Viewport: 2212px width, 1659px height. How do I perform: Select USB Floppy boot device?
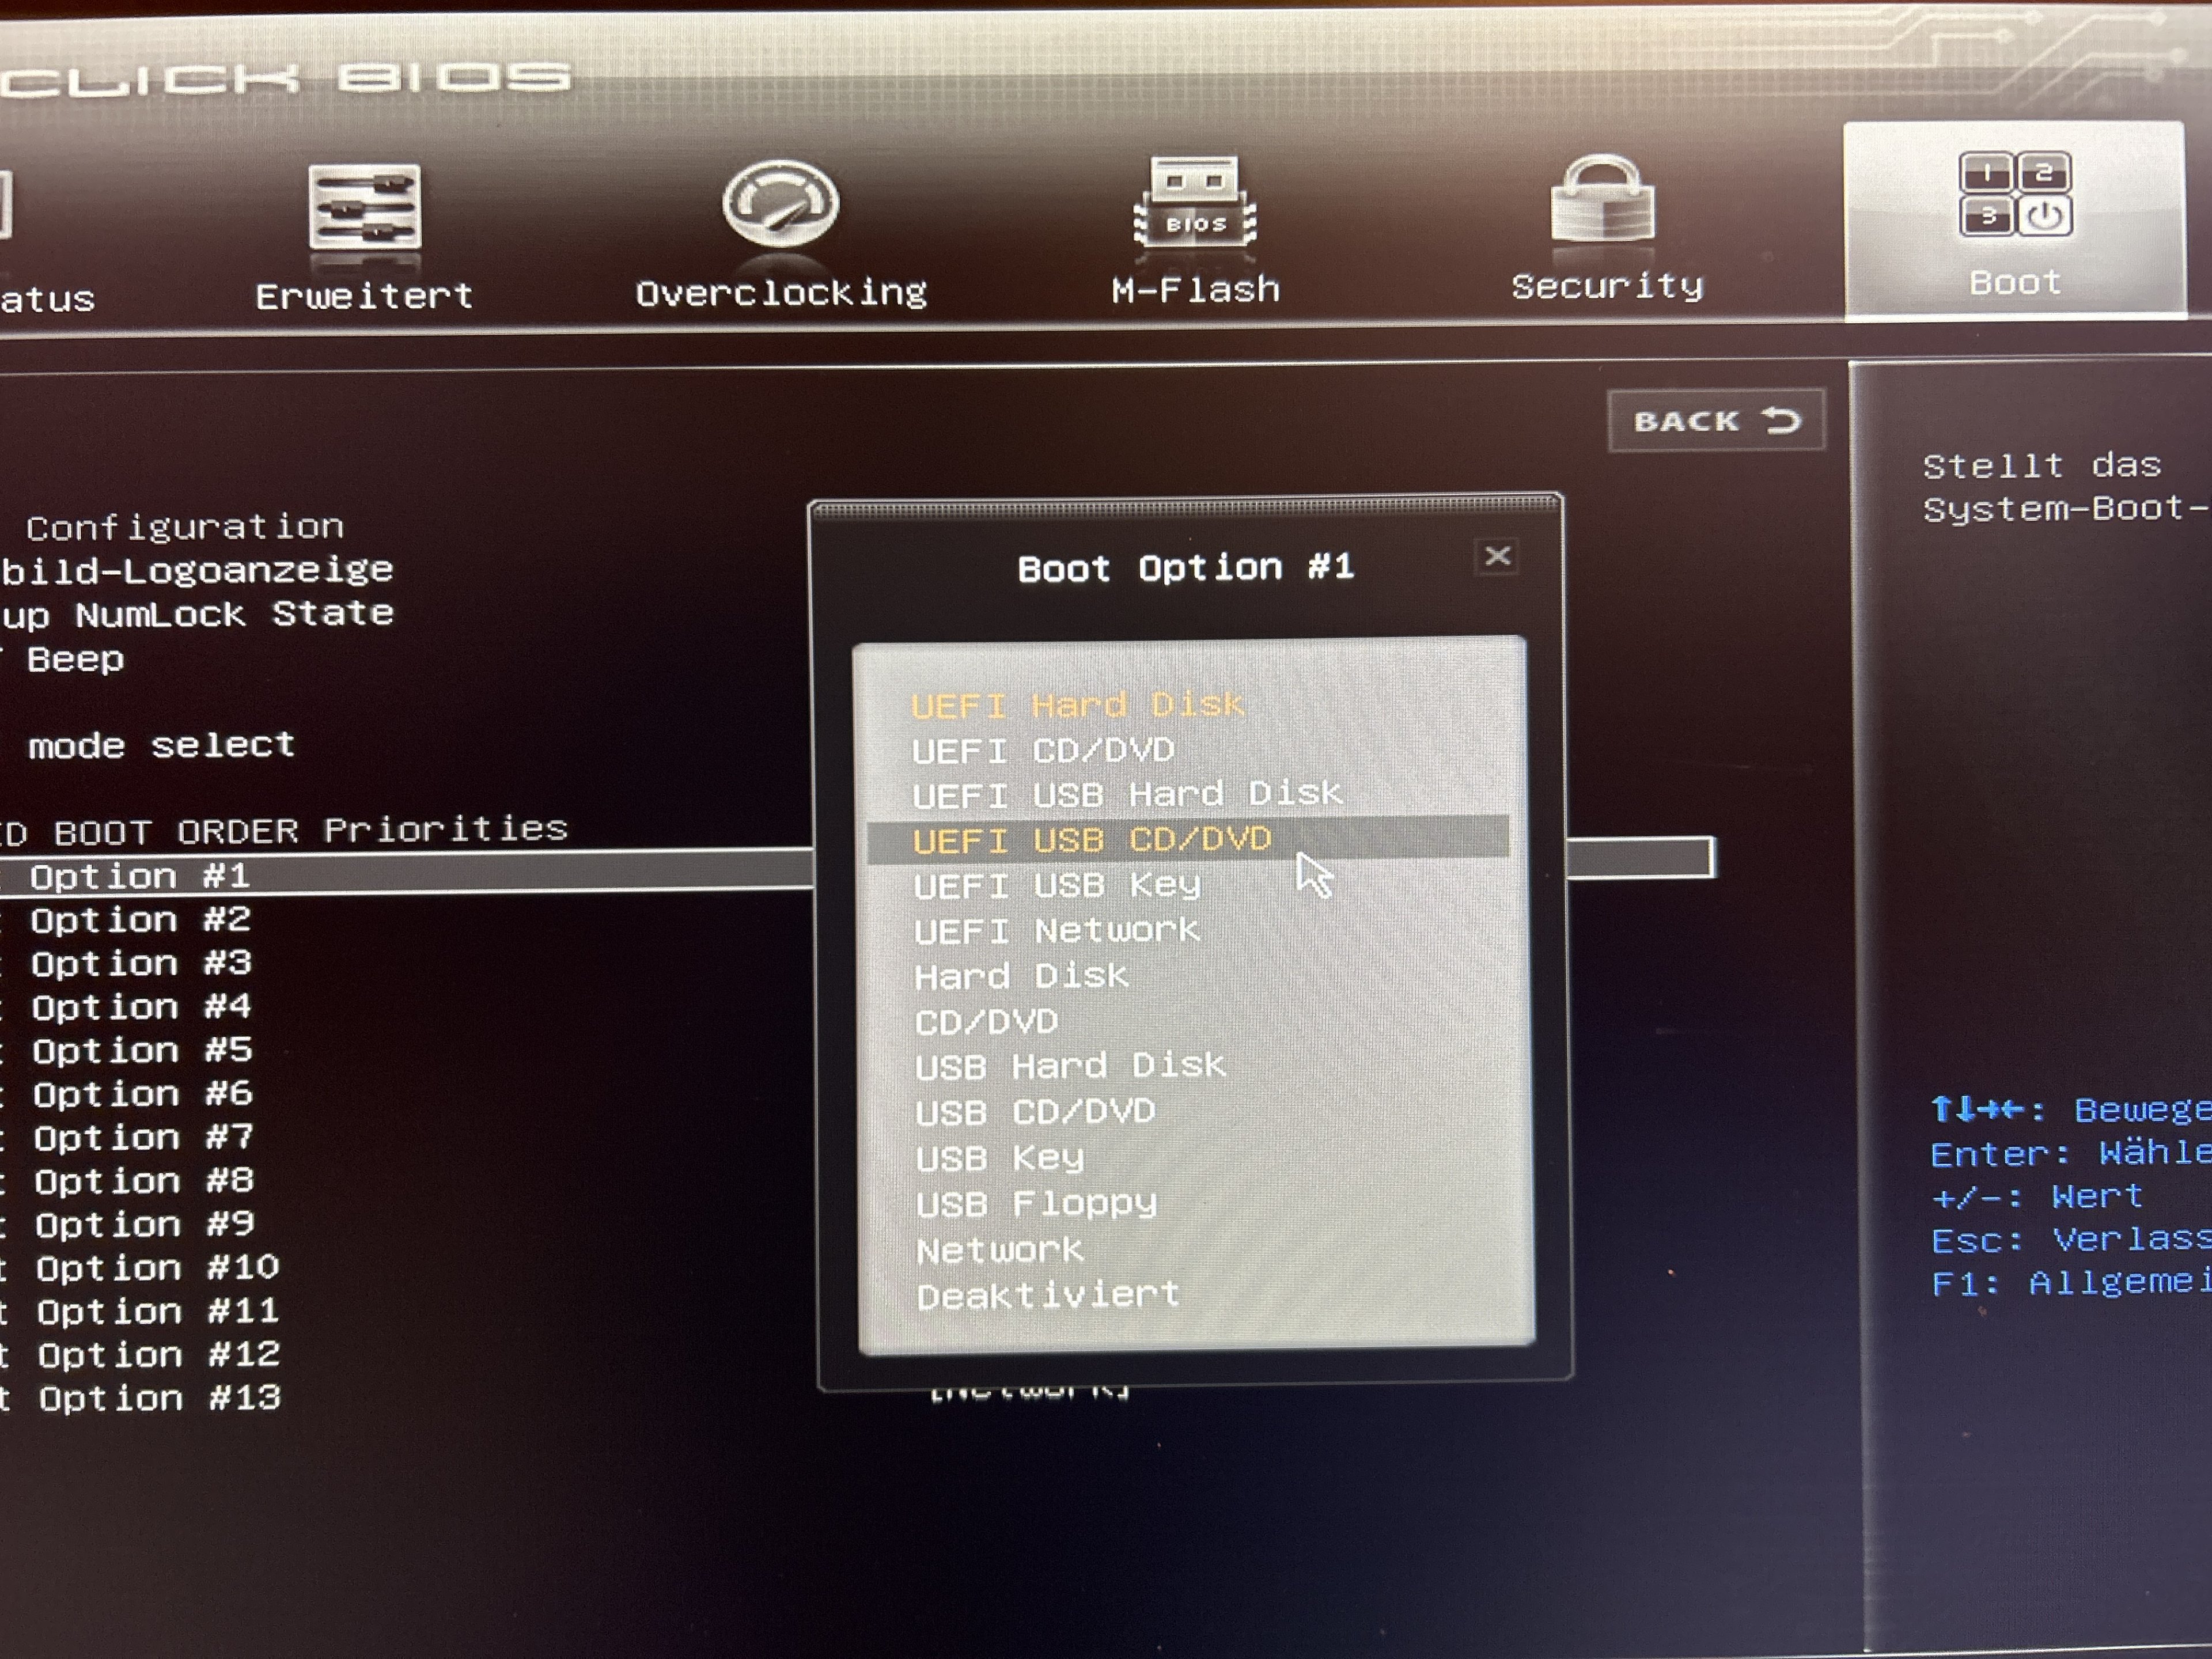[1036, 1203]
